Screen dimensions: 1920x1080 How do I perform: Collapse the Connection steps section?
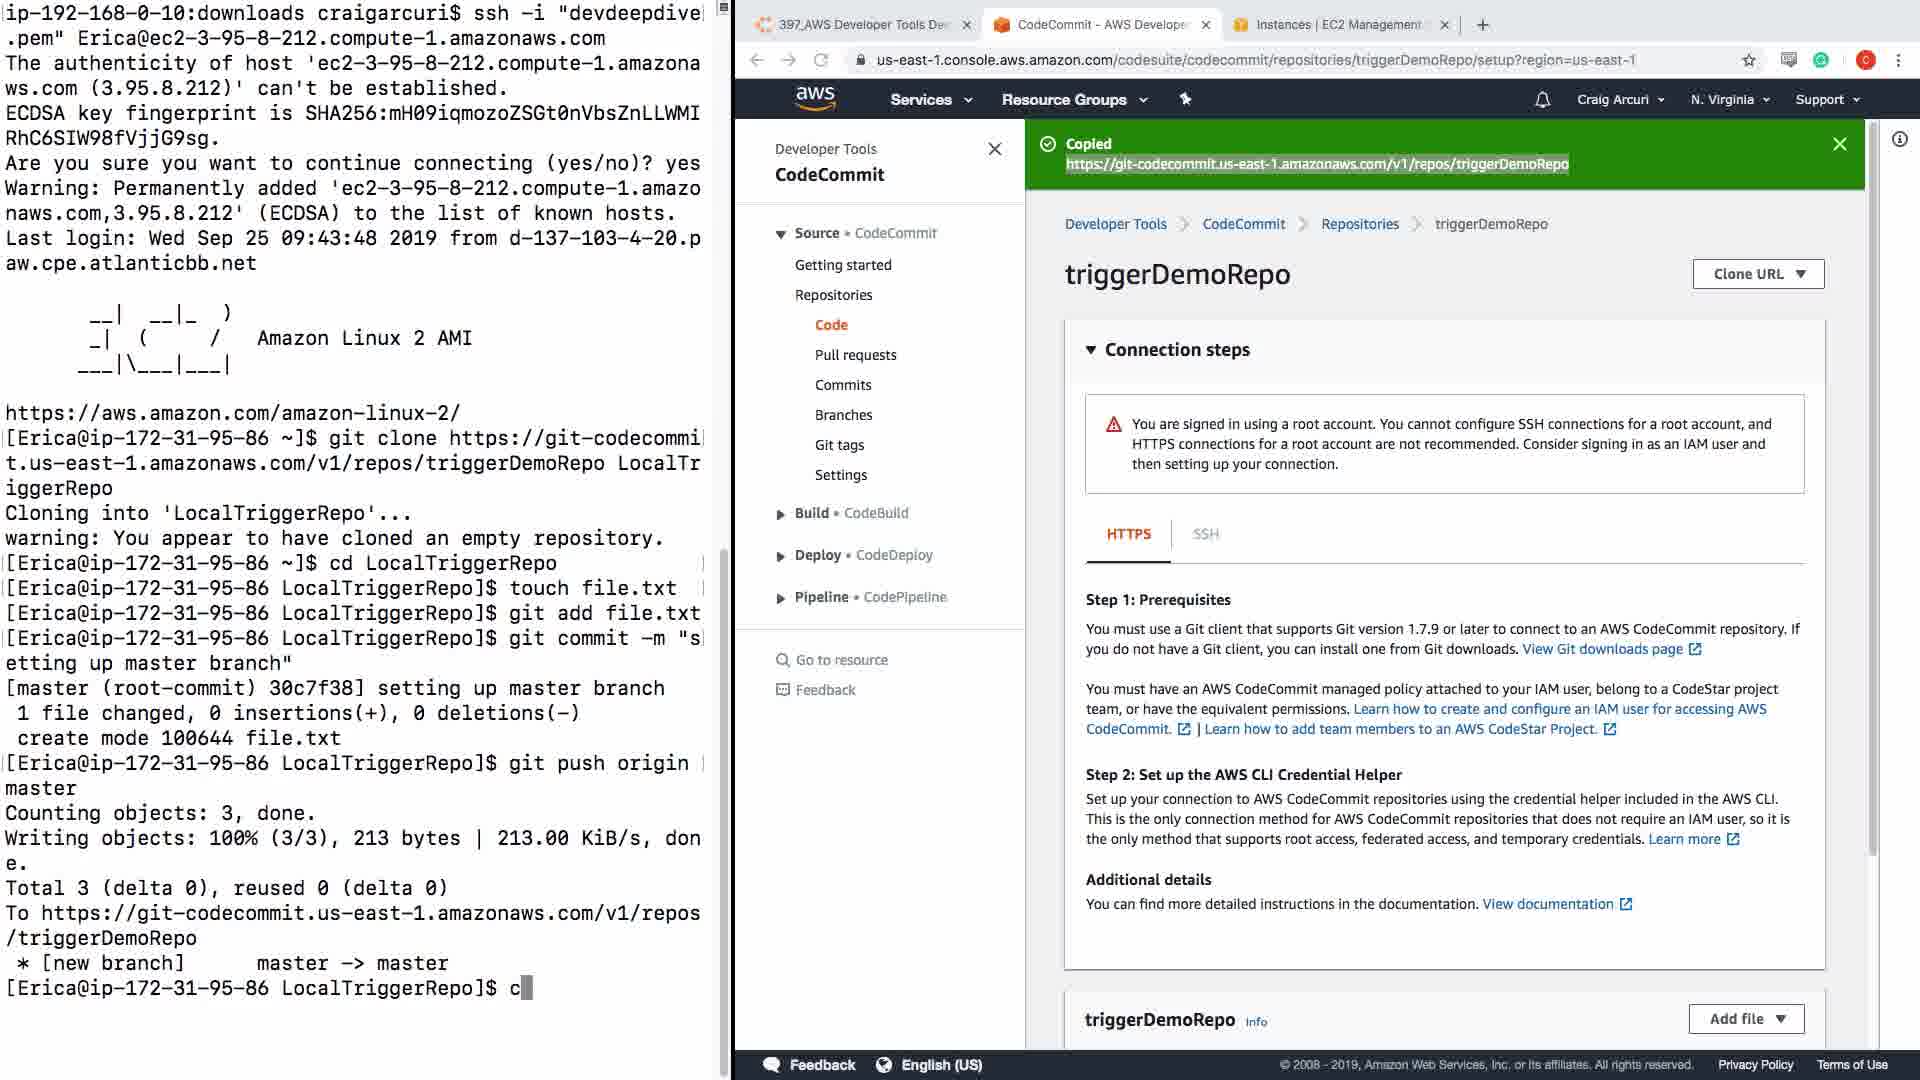[x=1091, y=350]
